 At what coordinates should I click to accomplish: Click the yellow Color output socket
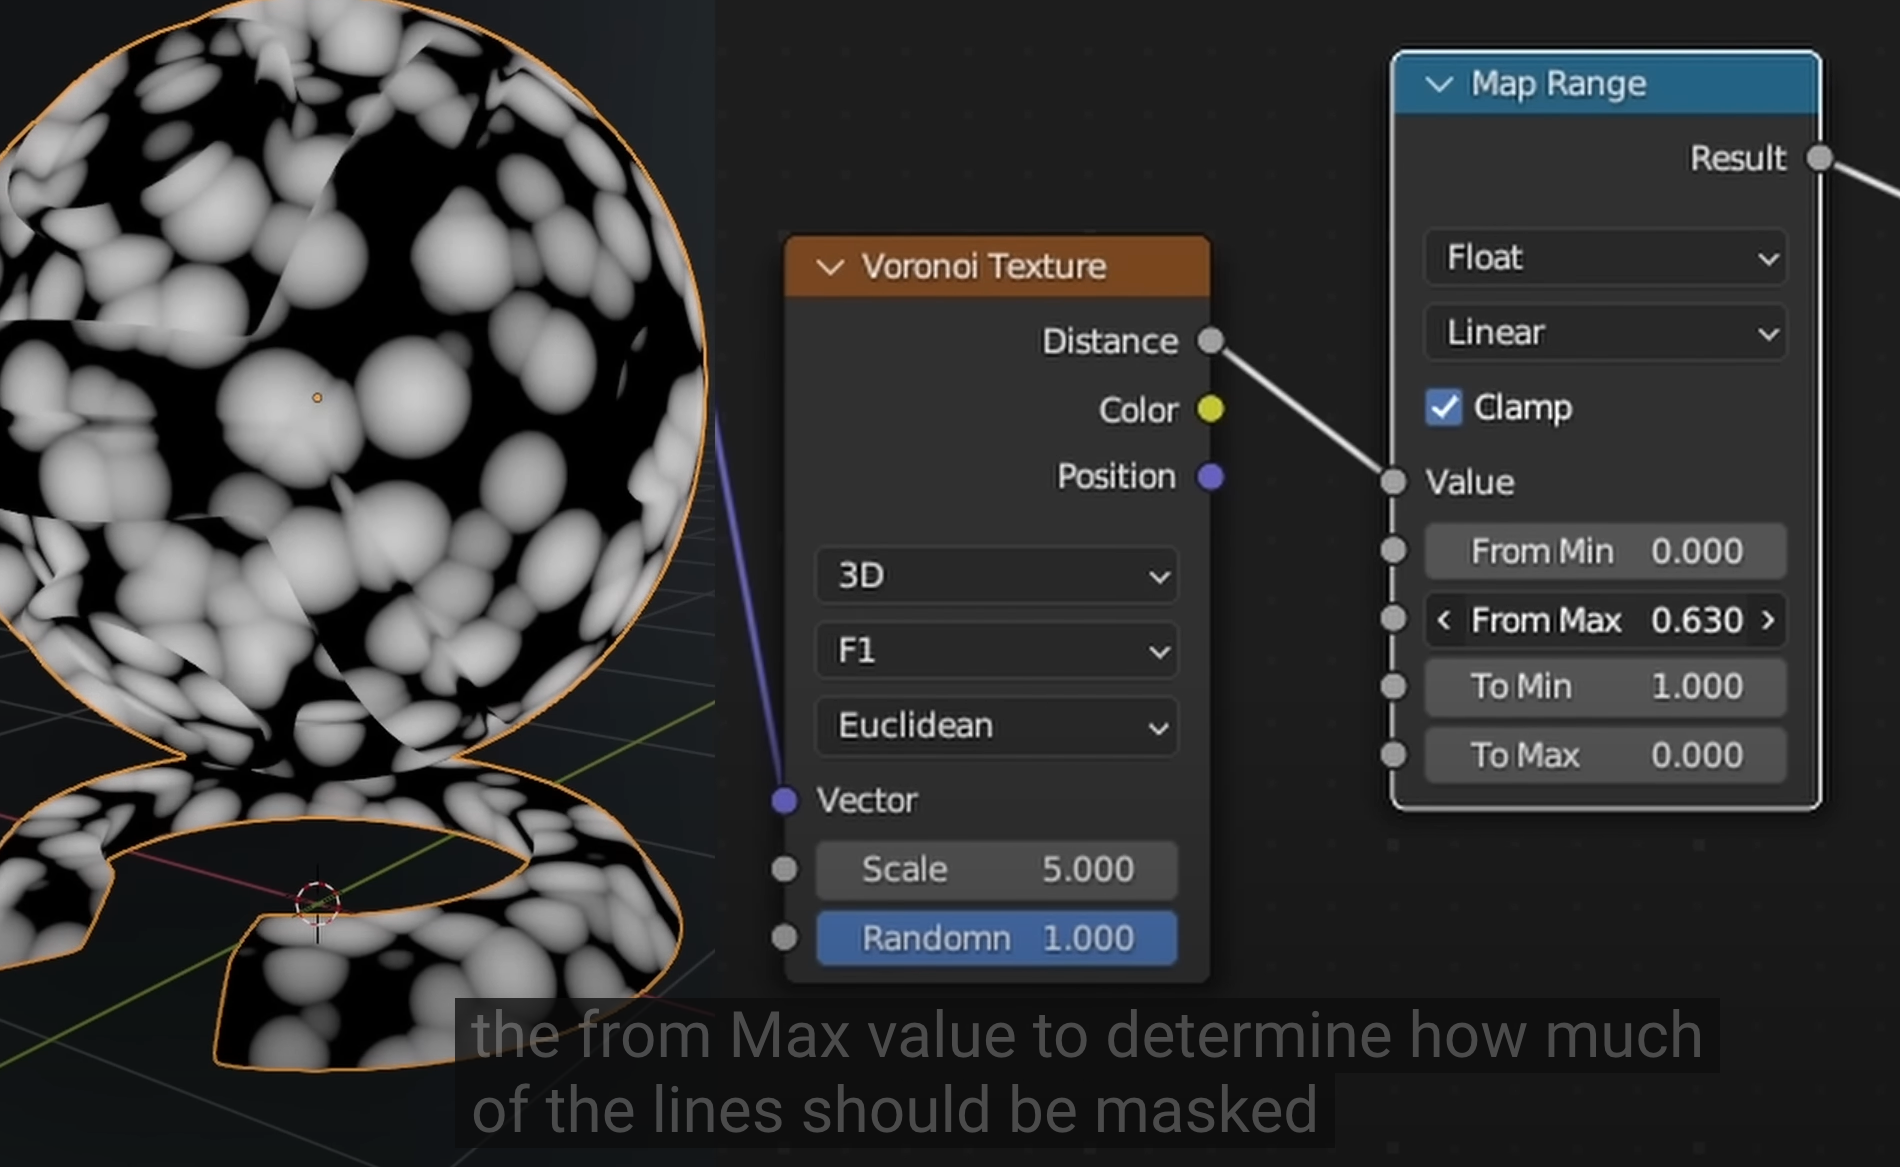tap(1210, 409)
